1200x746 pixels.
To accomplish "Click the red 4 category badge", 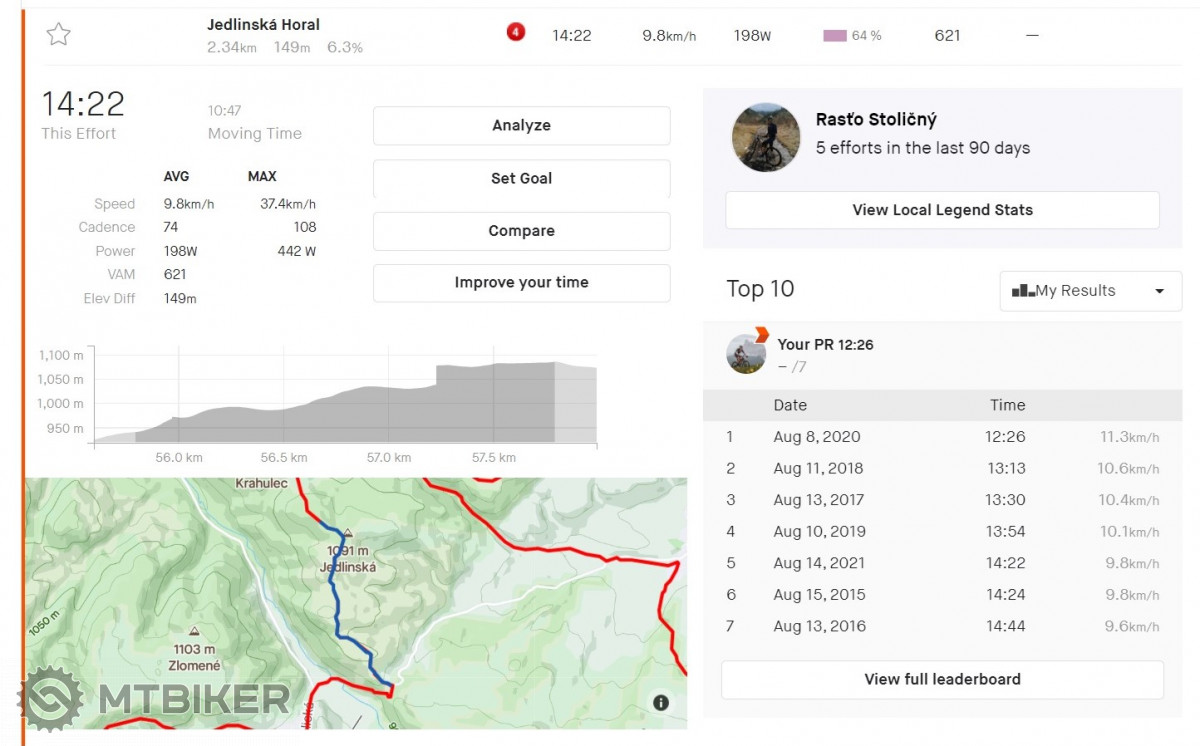I will (515, 32).
